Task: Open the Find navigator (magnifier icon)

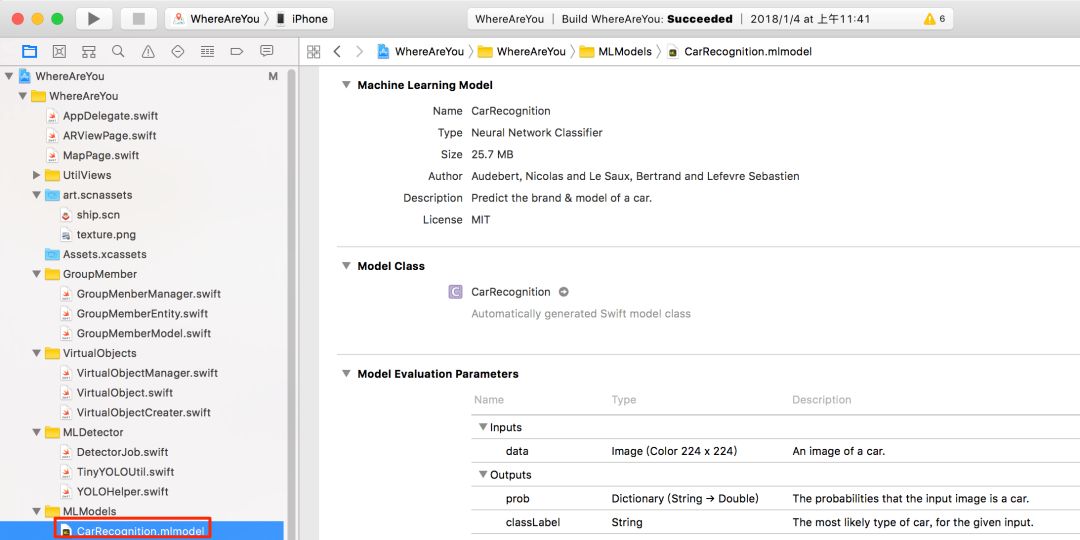Action: click(x=118, y=51)
